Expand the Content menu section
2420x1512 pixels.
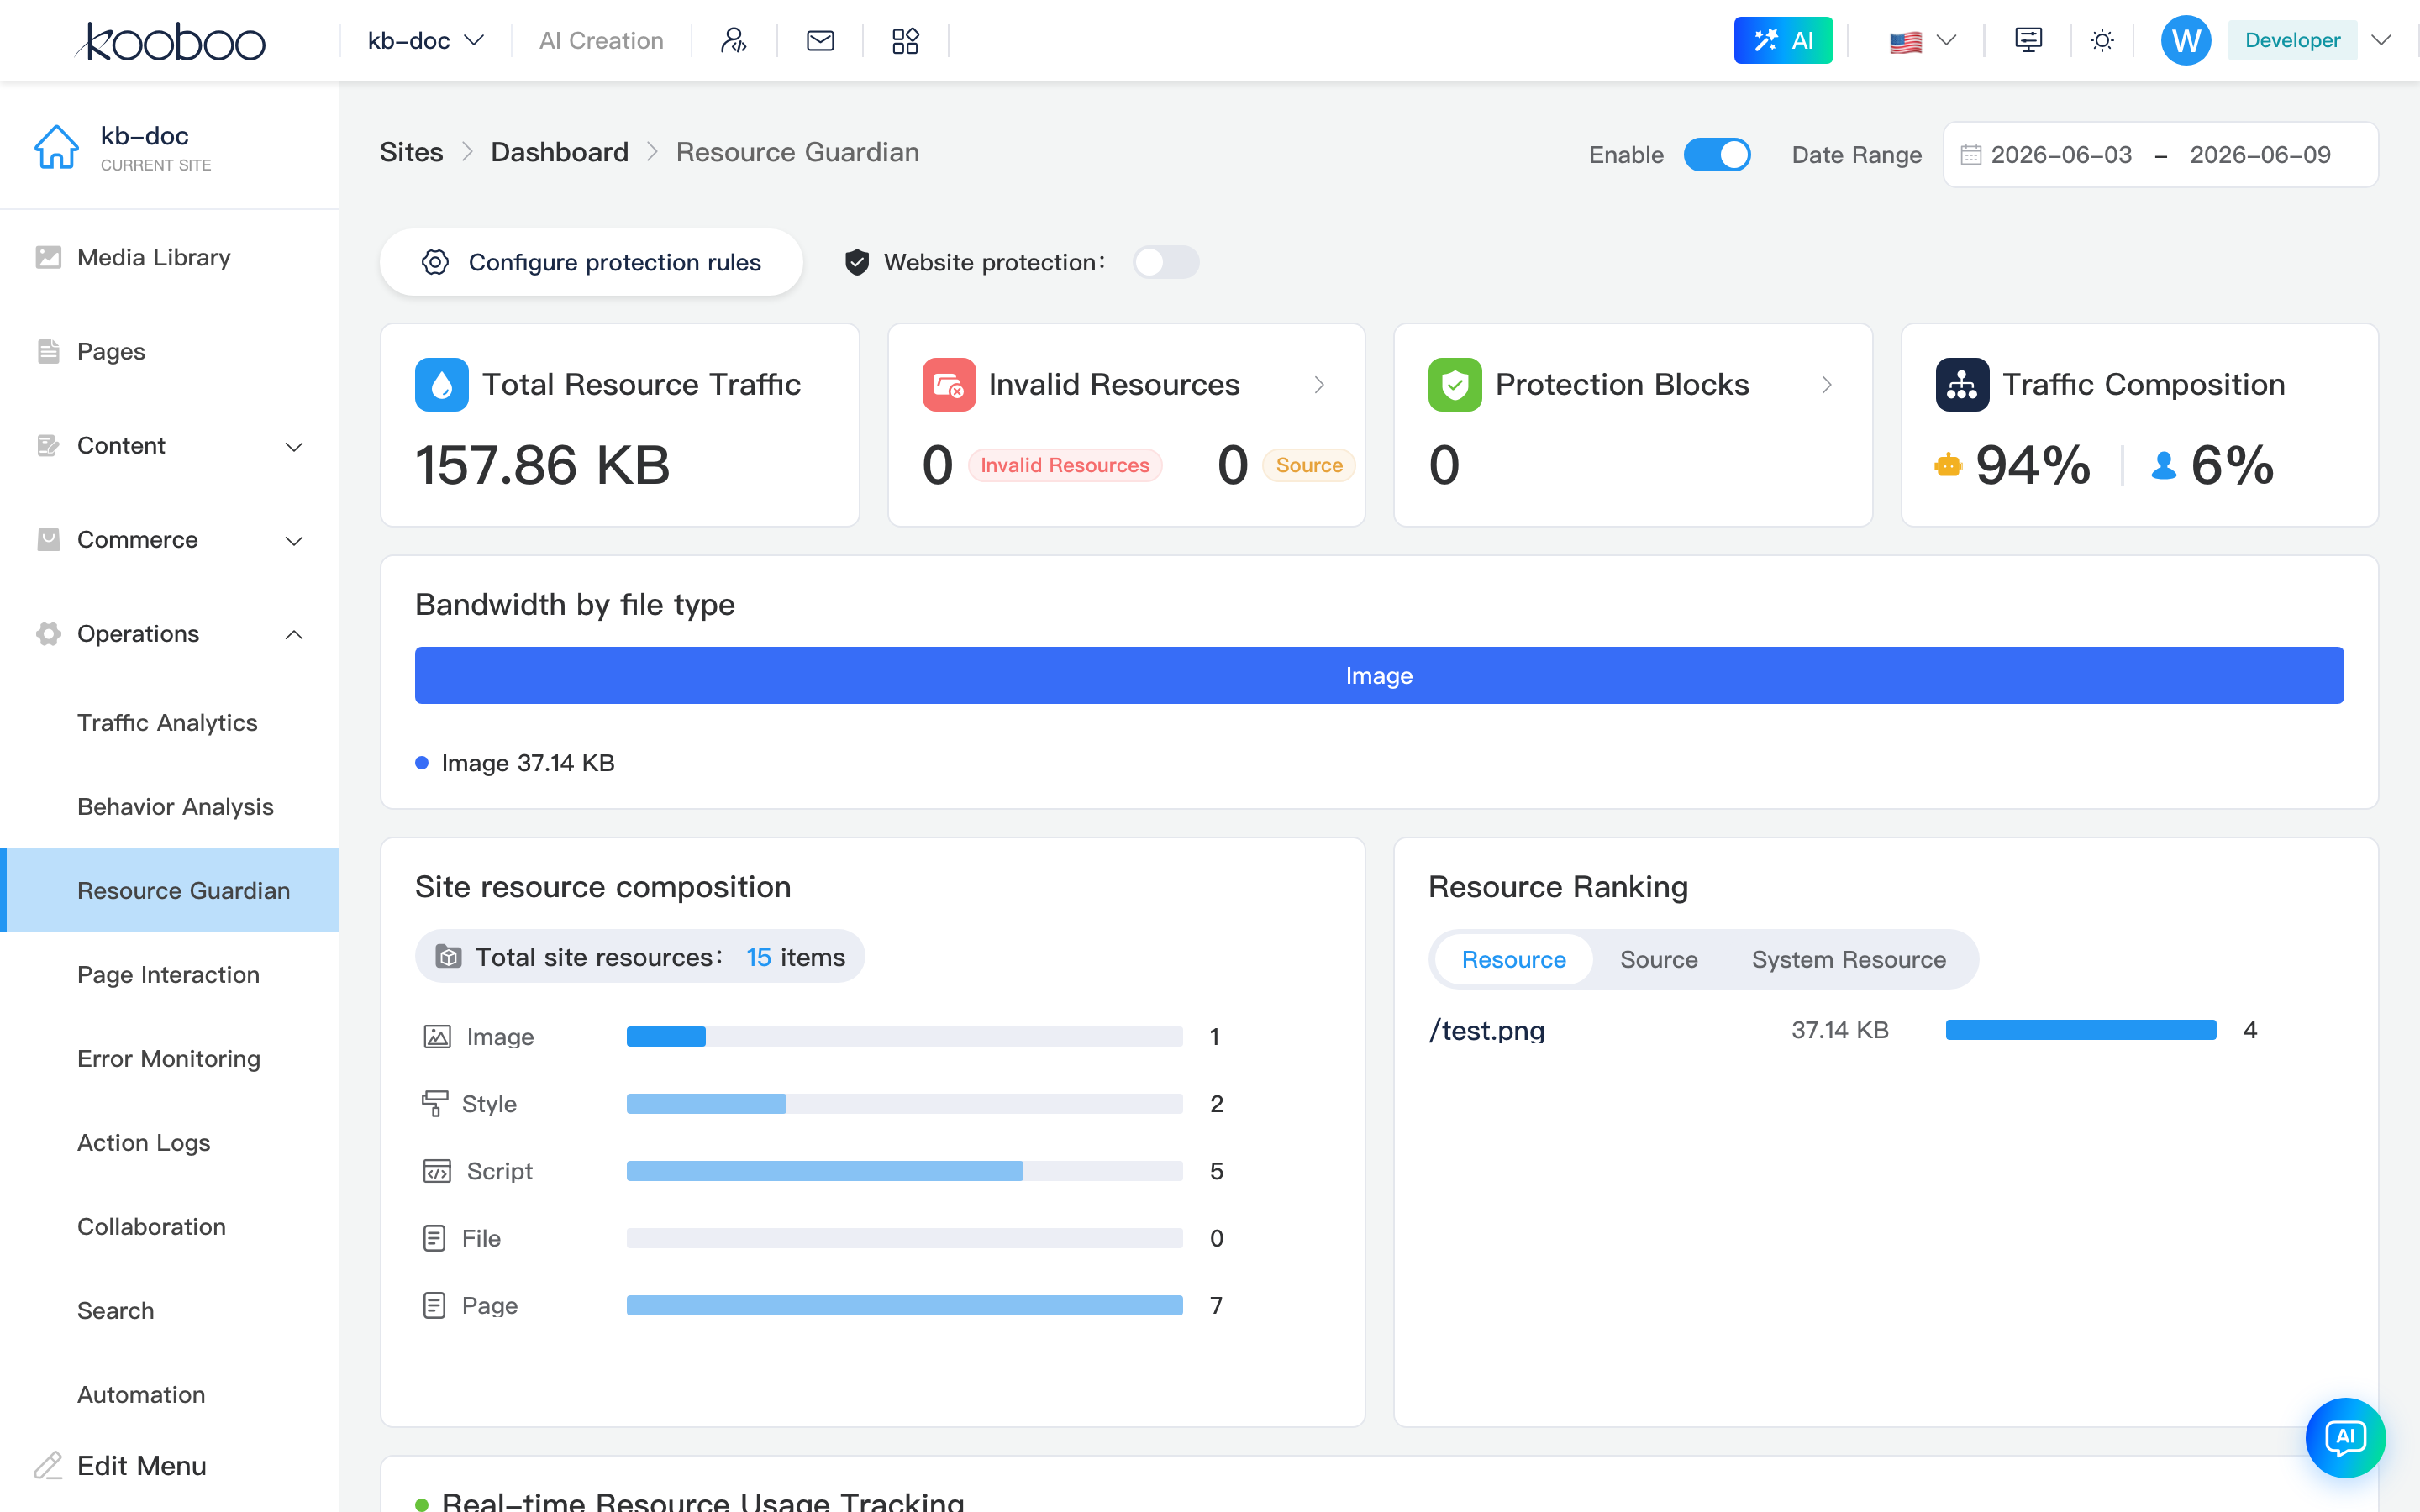click(170, 446)
